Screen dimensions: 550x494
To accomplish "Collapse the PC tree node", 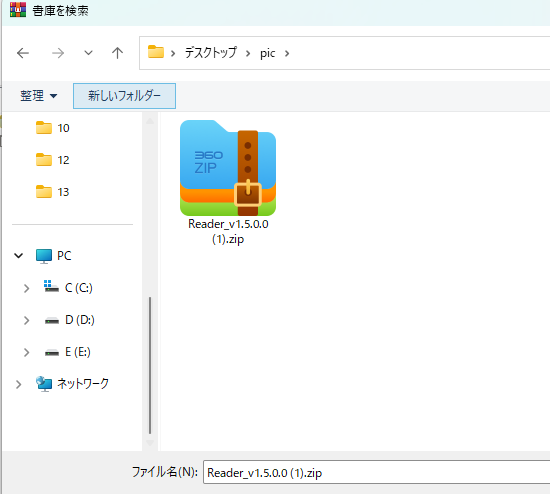I will [x=19, y=256].
